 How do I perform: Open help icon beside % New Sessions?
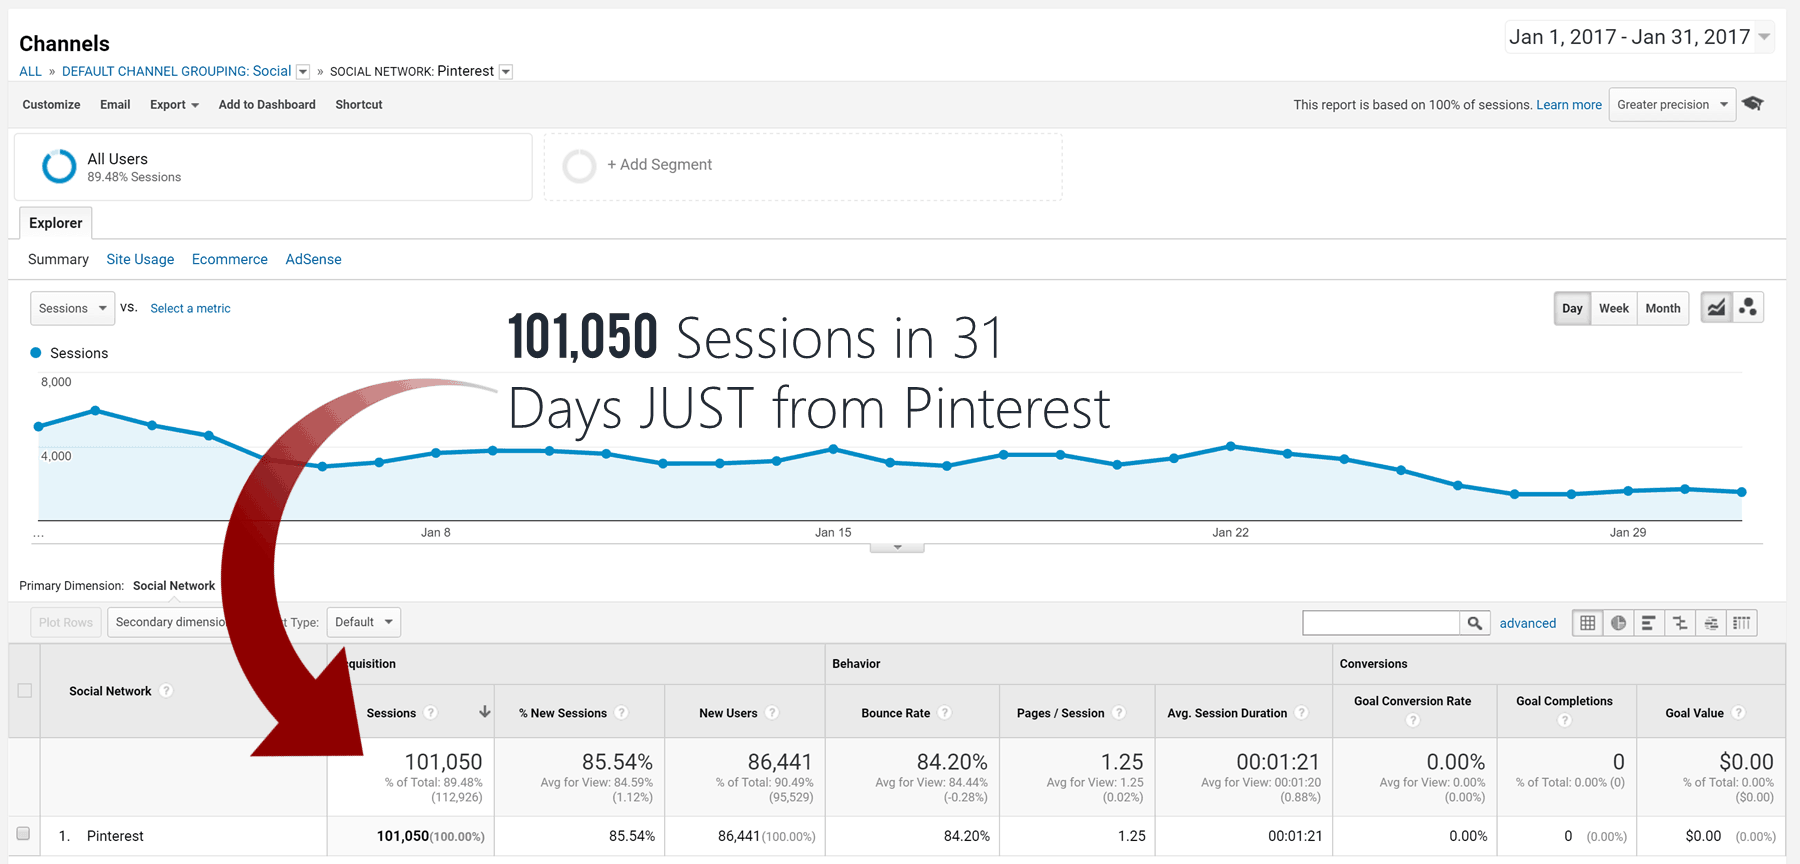621,713
